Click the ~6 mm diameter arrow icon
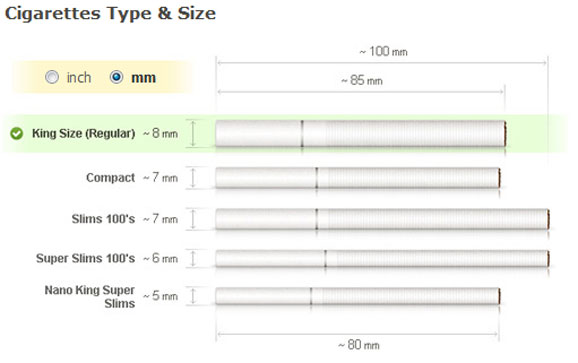The width and height of the screenshot is (578, 363). point(193,258)
